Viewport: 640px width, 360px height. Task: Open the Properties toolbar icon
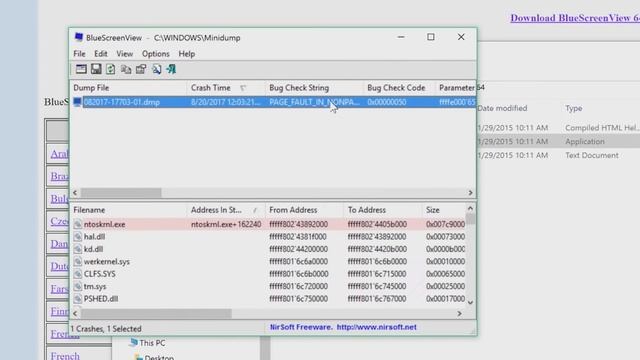pyautogui.click(x=141, y=69)
